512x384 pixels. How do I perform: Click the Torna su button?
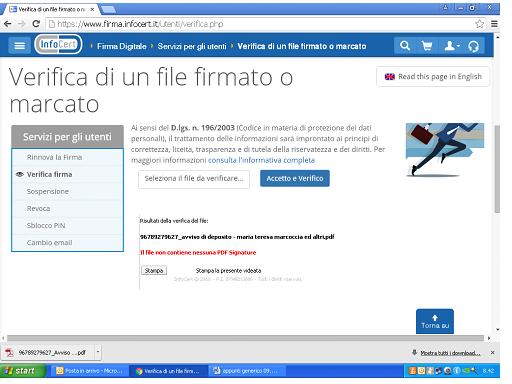[435, 321]
